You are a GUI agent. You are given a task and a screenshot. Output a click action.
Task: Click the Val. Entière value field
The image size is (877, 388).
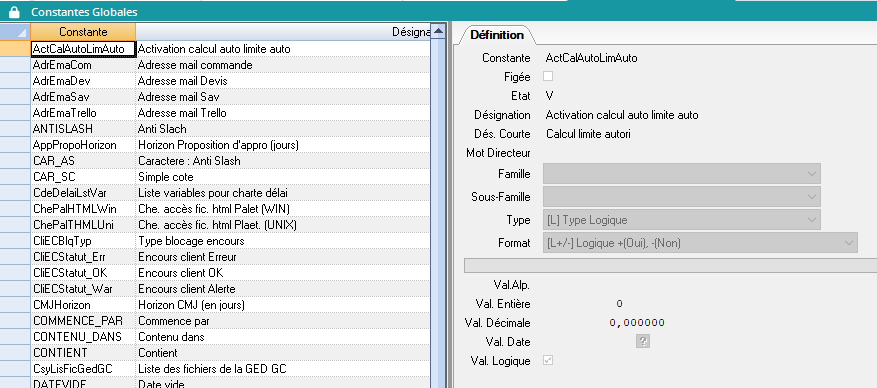click(619, 304)
